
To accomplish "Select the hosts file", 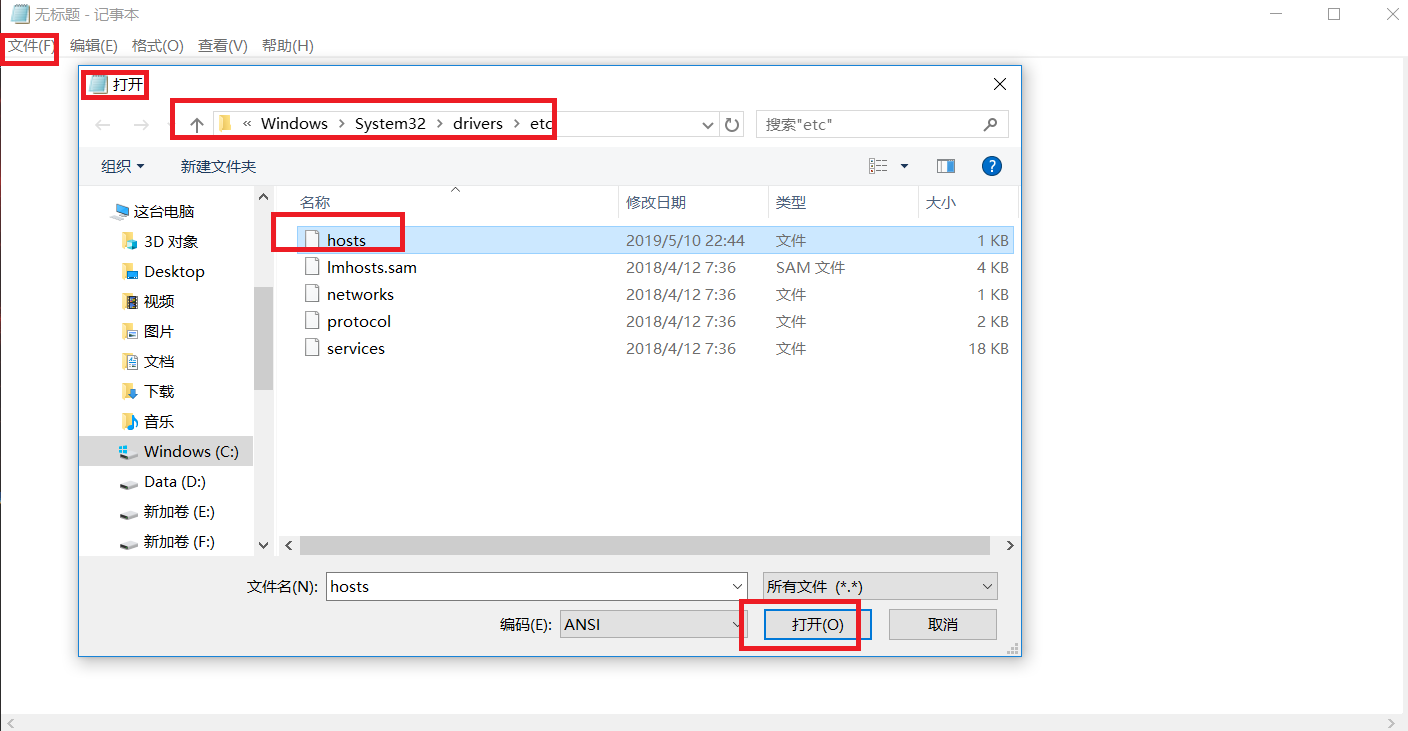I will tap(655, 240).
